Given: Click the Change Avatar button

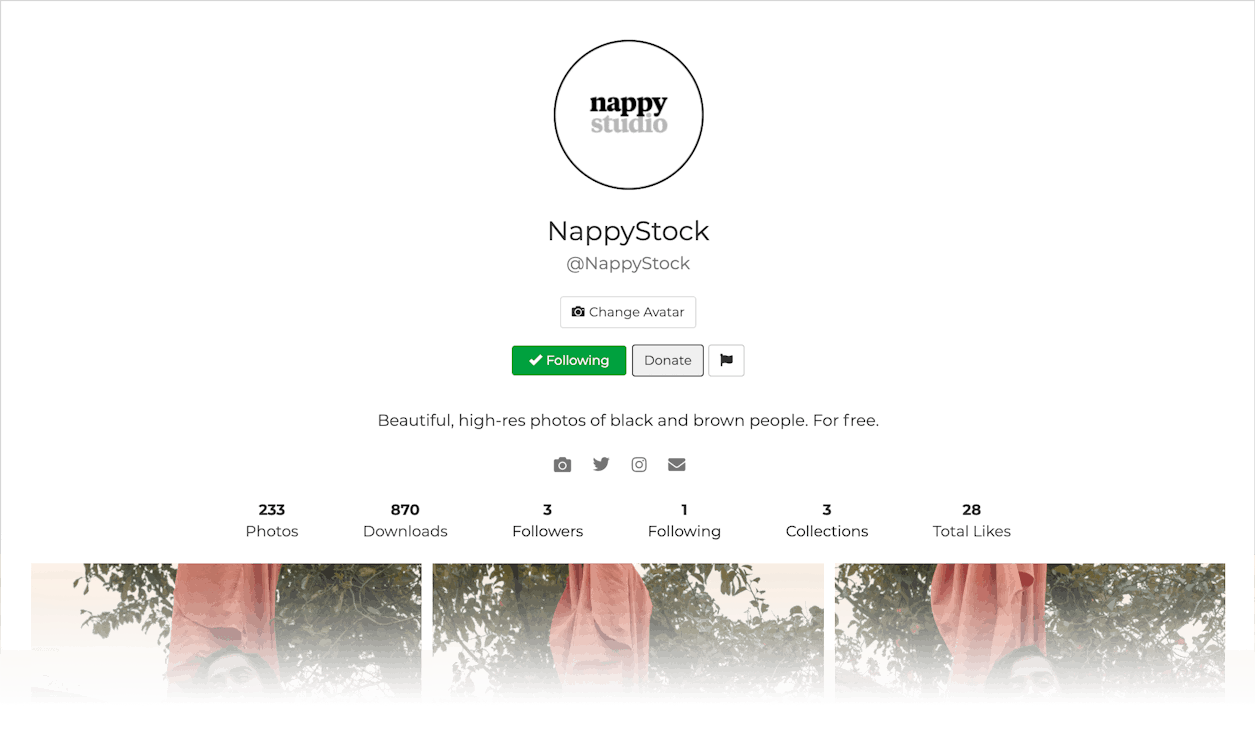Looking at the screenshot, I should (628, 312).
